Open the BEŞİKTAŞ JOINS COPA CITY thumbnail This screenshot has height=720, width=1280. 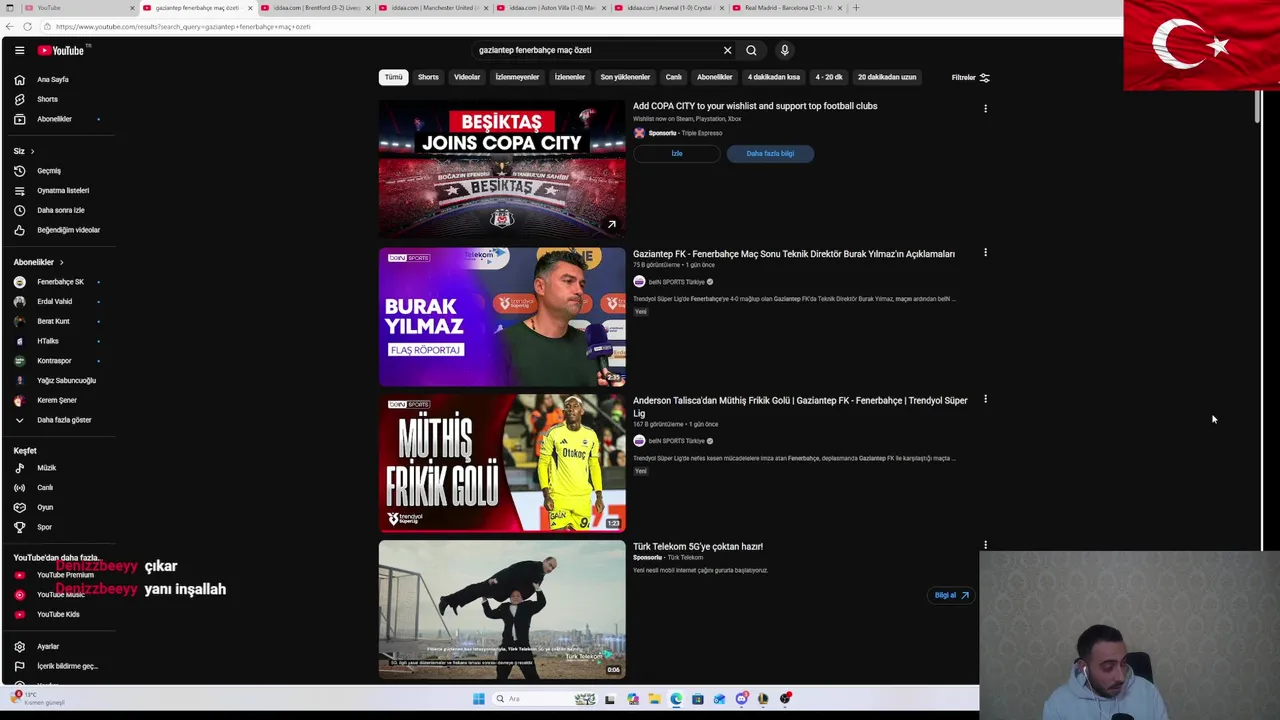(502, 169)
